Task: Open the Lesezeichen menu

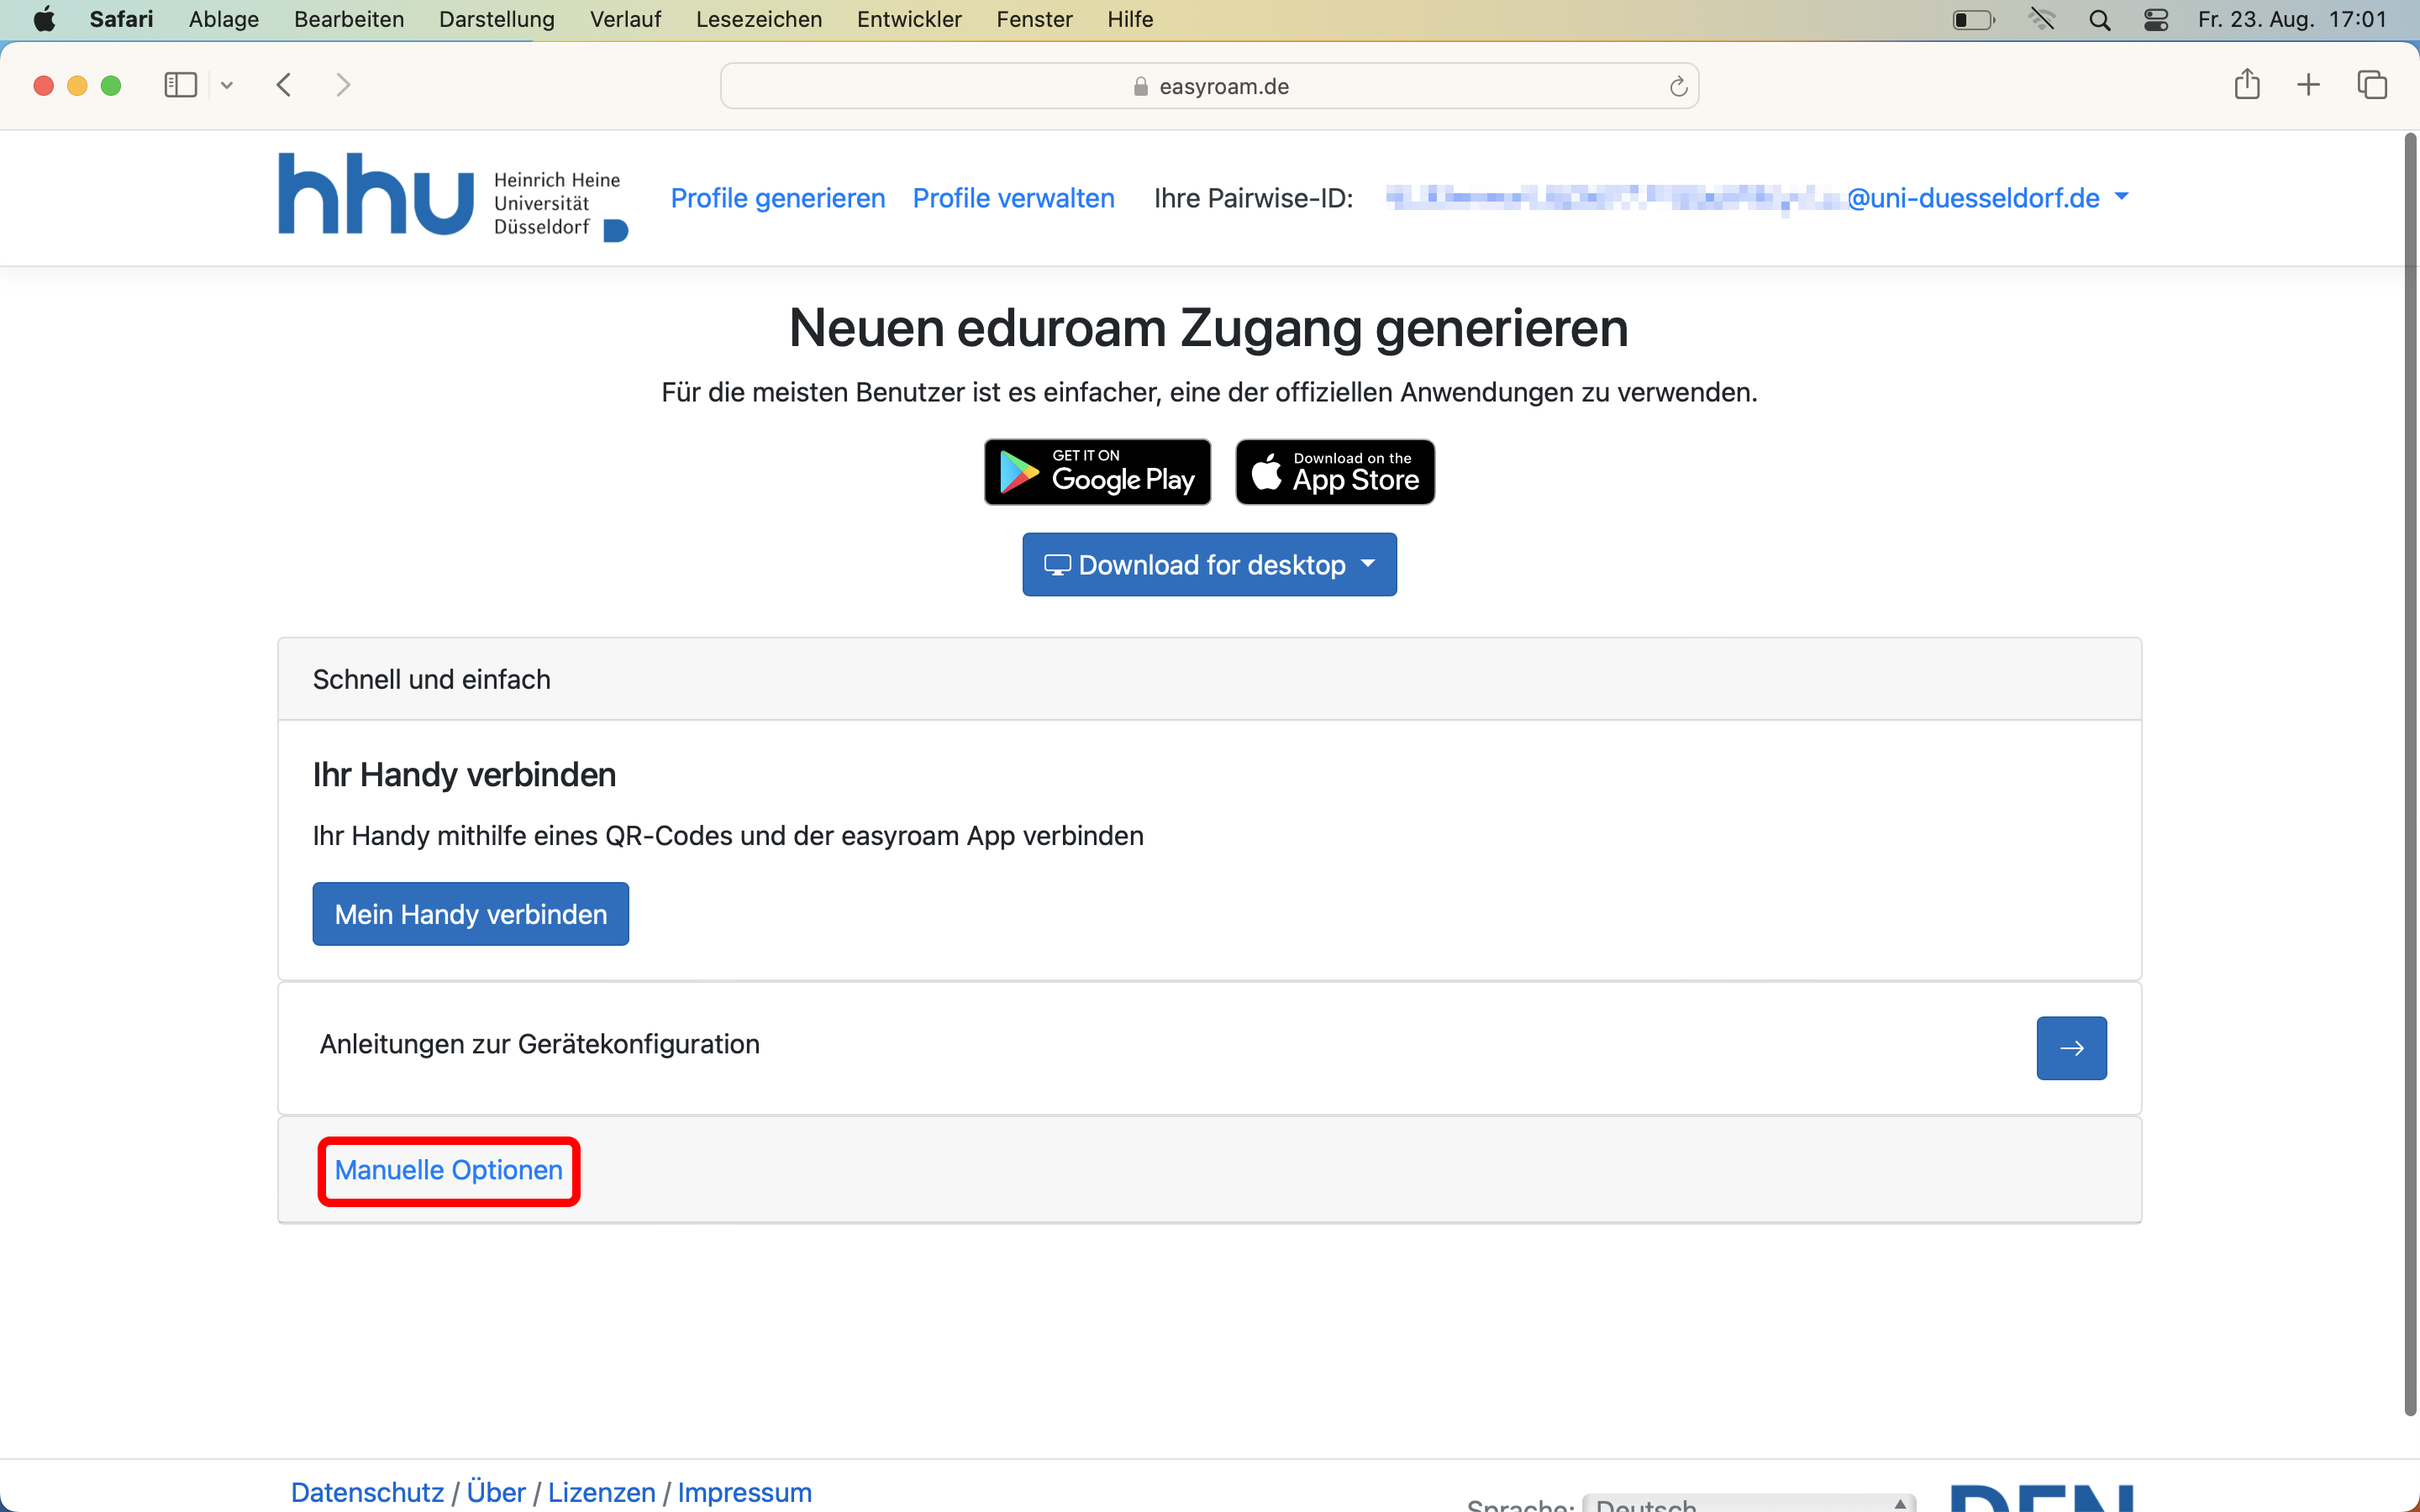Action: 758,19
